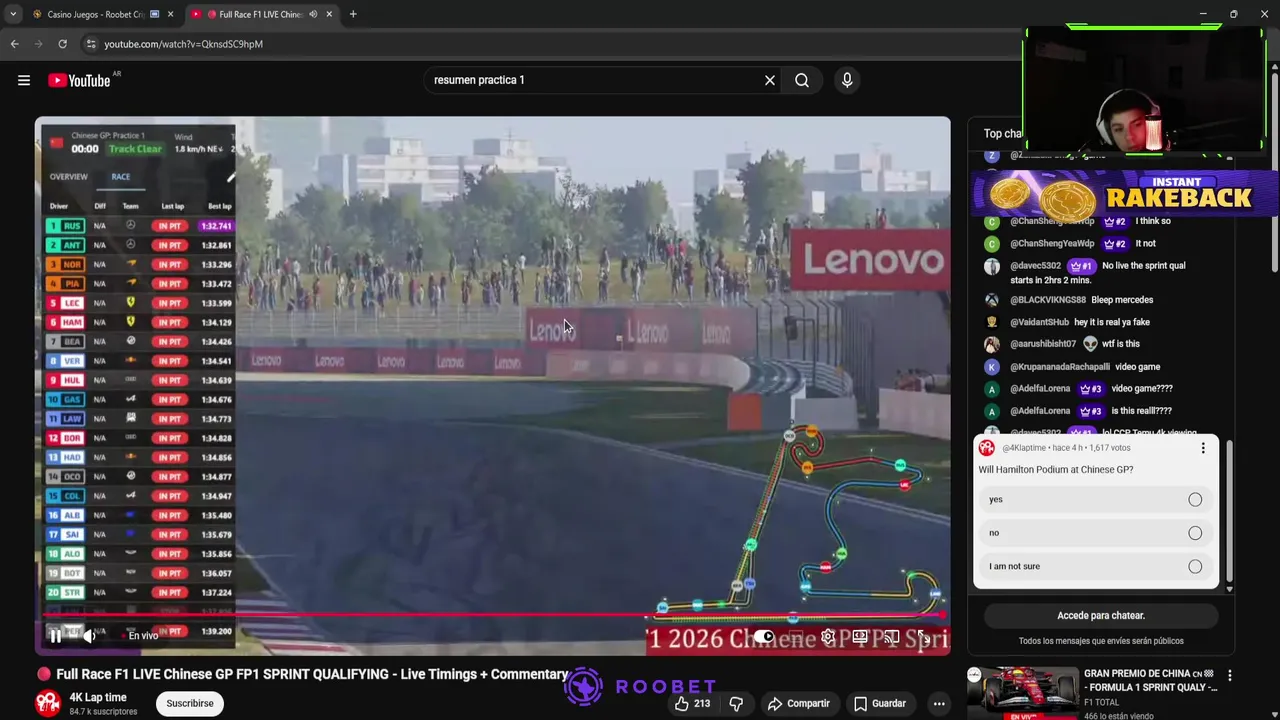
Task: Start voice search with microphone
Action: click(x=847, y=80)
